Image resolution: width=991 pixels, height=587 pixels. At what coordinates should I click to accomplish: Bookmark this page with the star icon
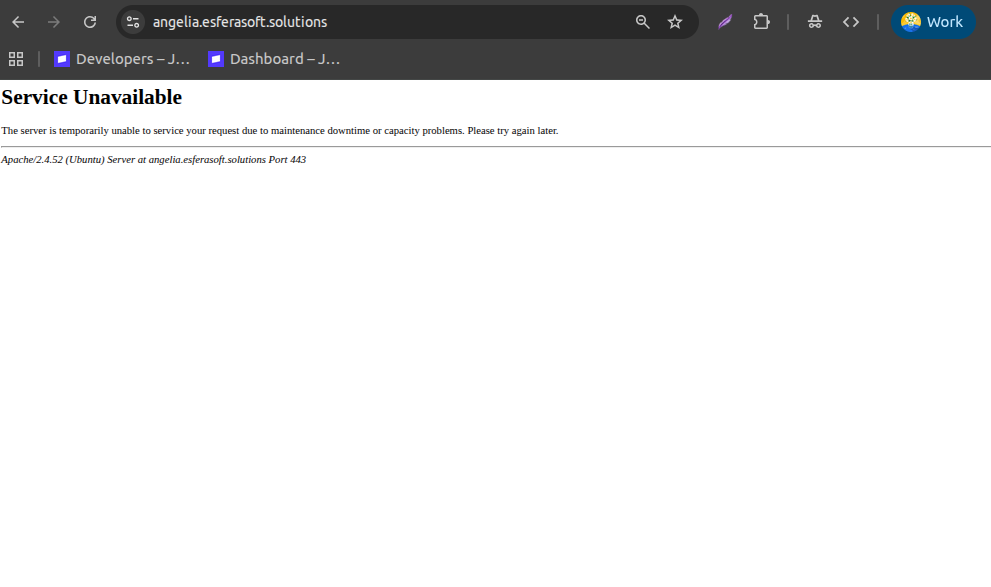point(675,22)
